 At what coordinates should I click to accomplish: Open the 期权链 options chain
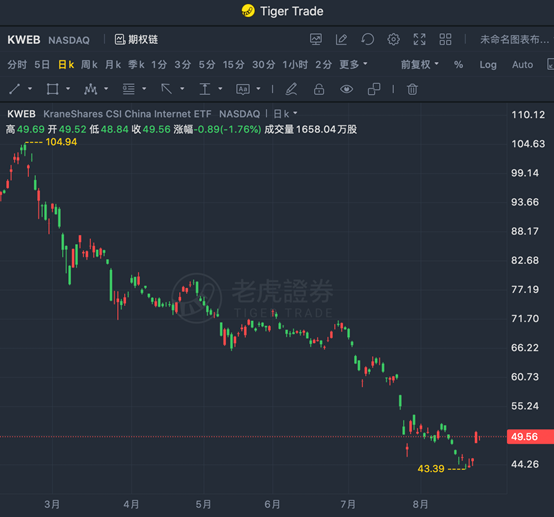click(x=136, y=40)
